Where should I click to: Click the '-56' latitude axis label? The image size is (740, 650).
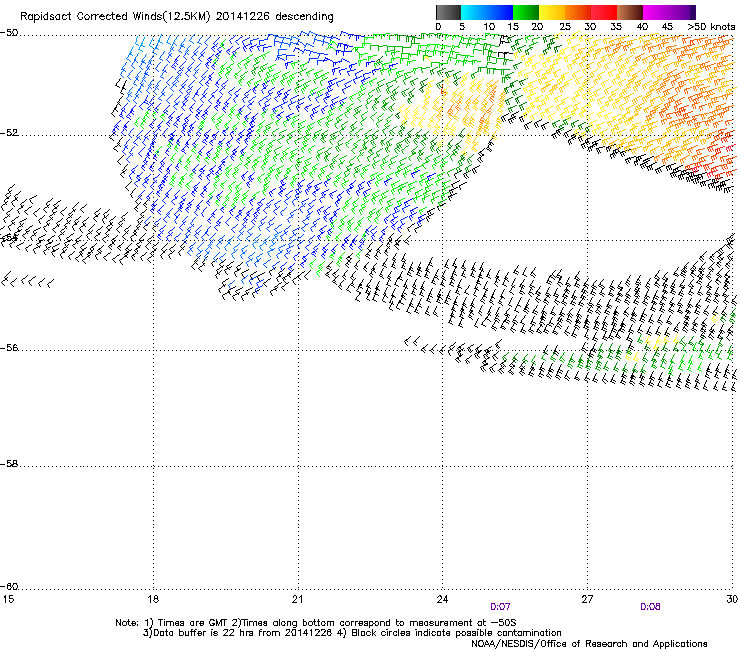point(9,348)
